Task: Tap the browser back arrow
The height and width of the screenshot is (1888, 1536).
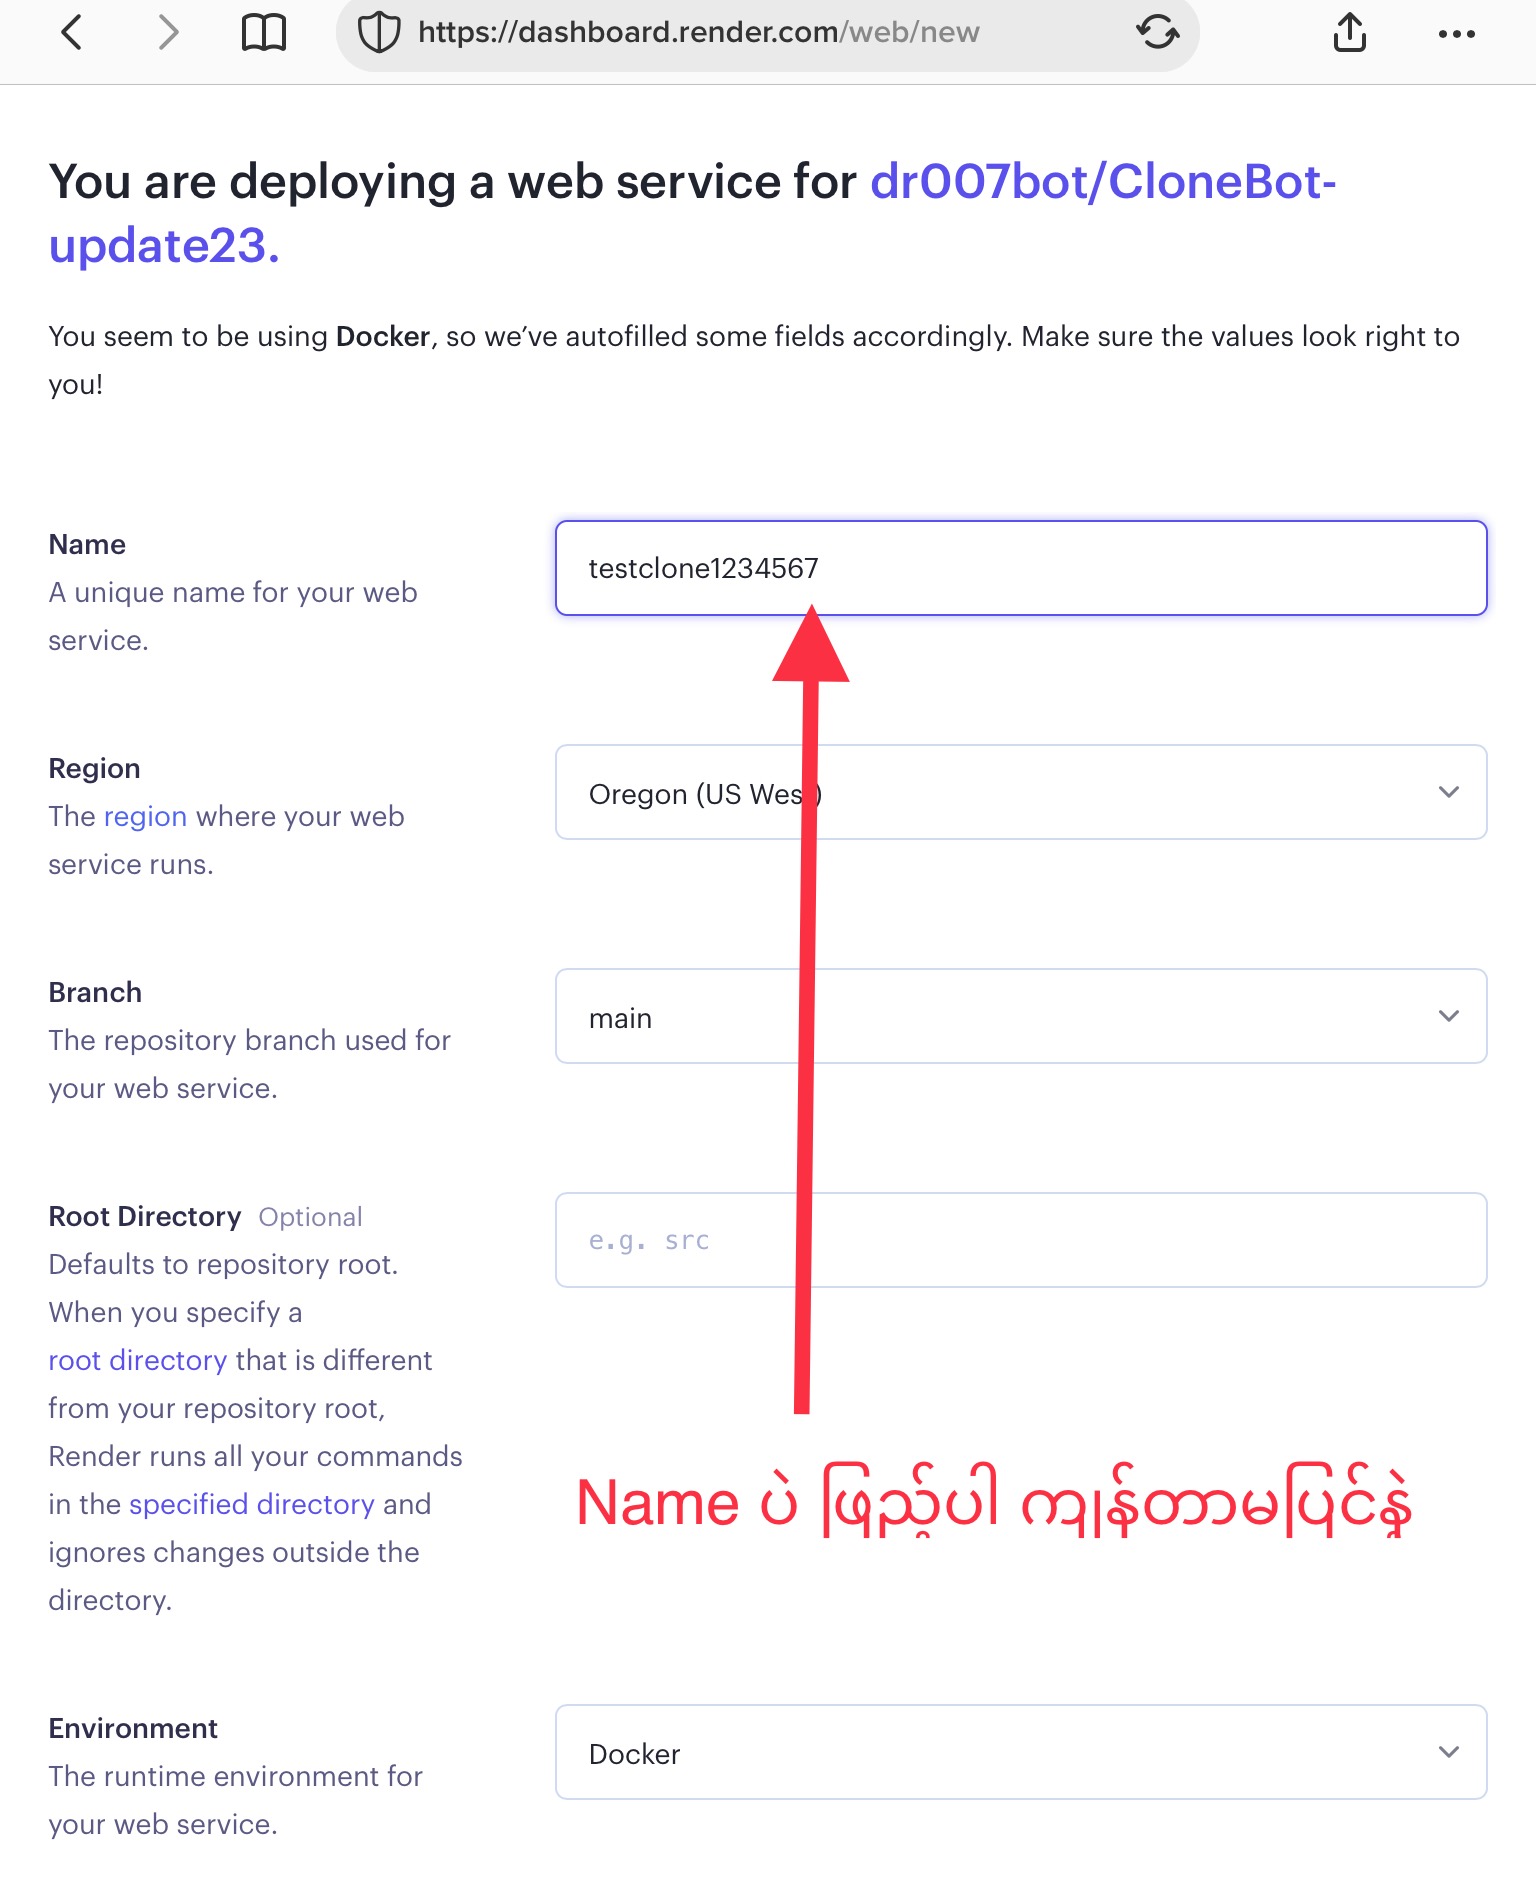Action: [72, 33]
